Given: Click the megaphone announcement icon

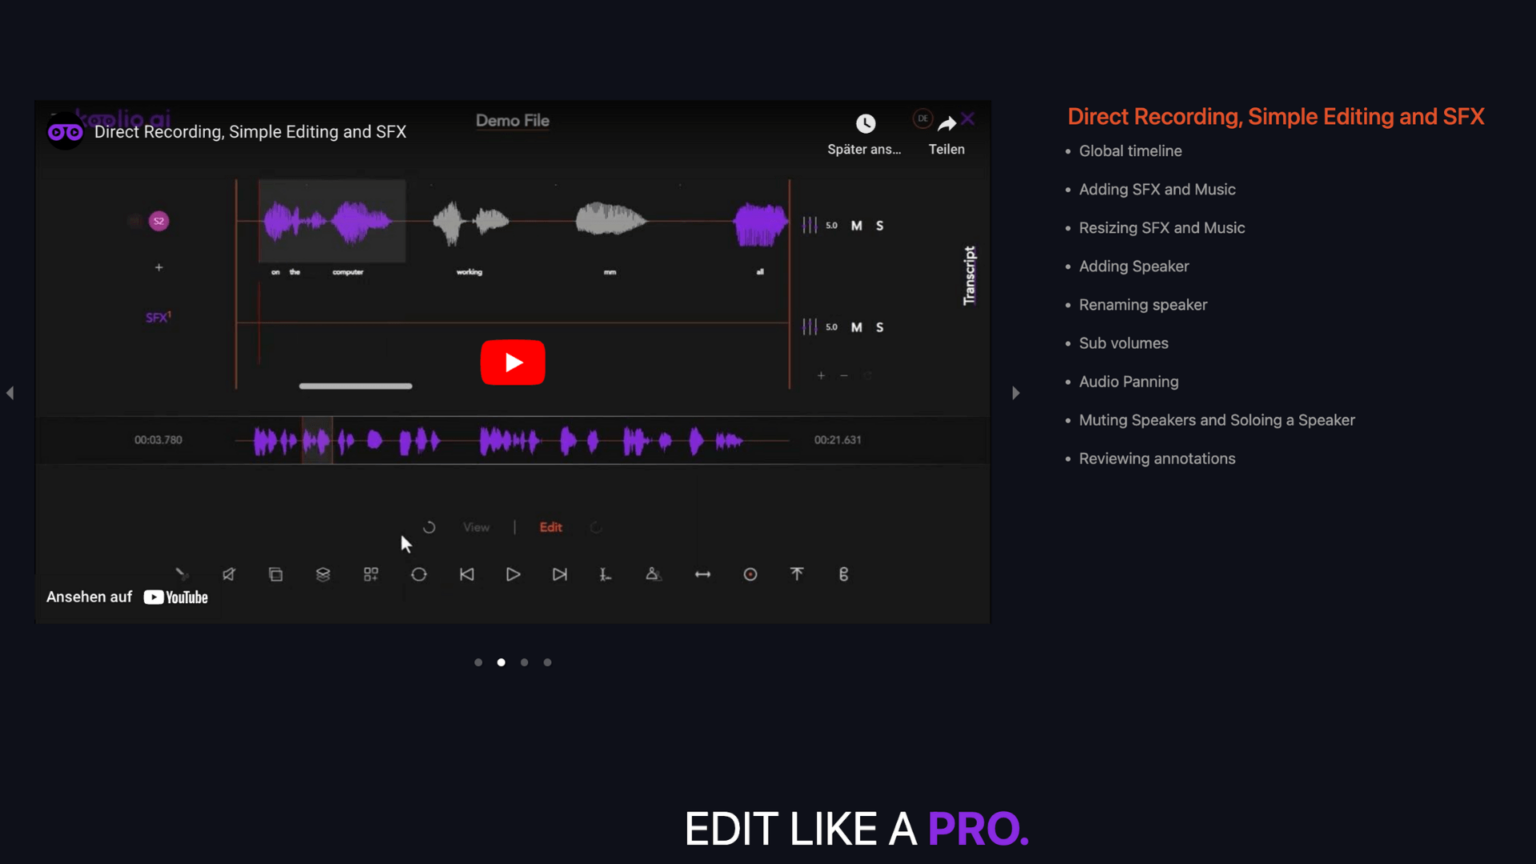Looking at the screenshot, I should [229, 574].
